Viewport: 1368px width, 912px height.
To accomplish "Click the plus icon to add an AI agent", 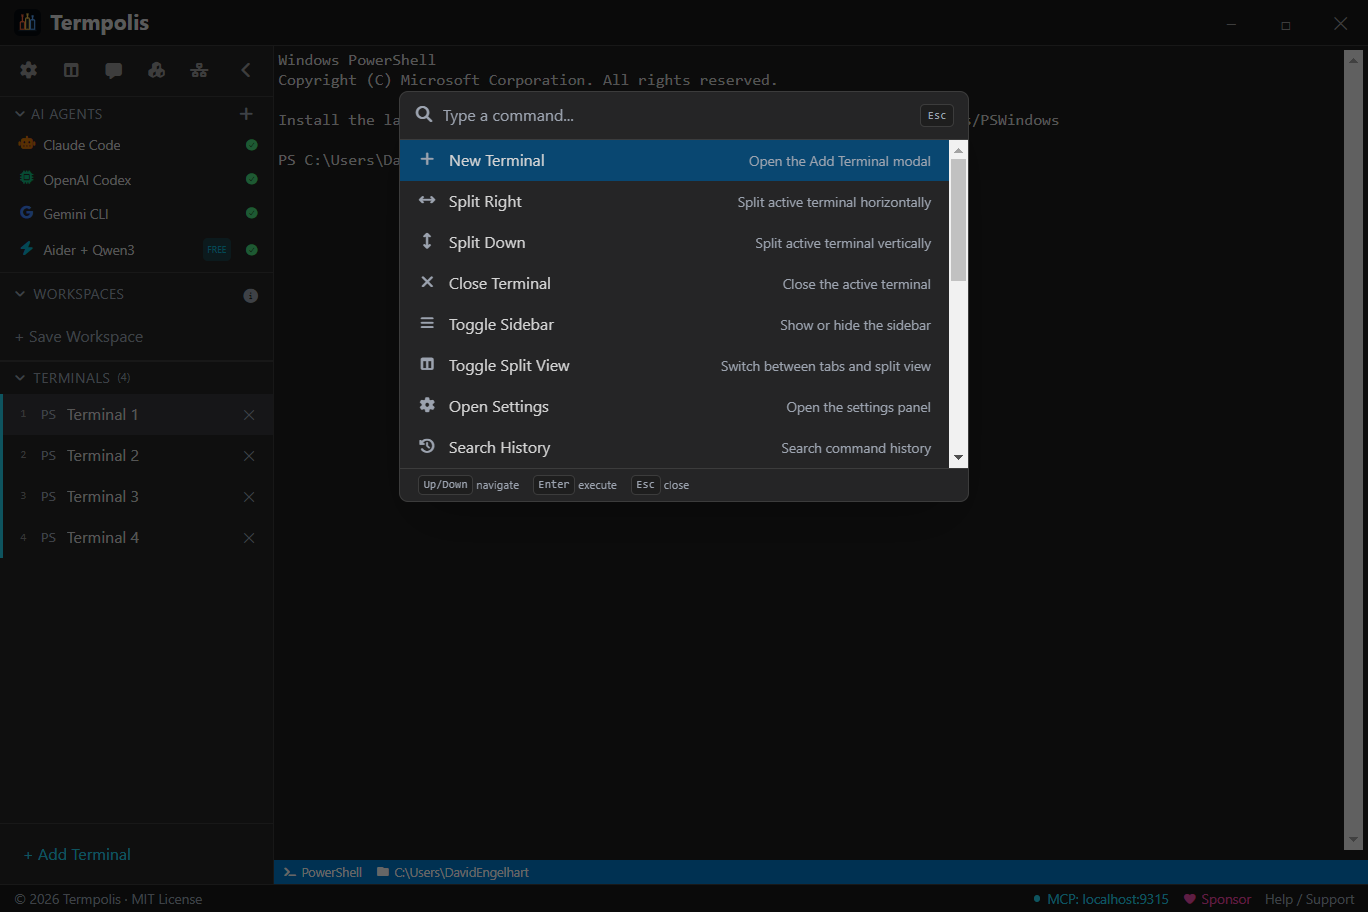I will click(x=246, y=113).
